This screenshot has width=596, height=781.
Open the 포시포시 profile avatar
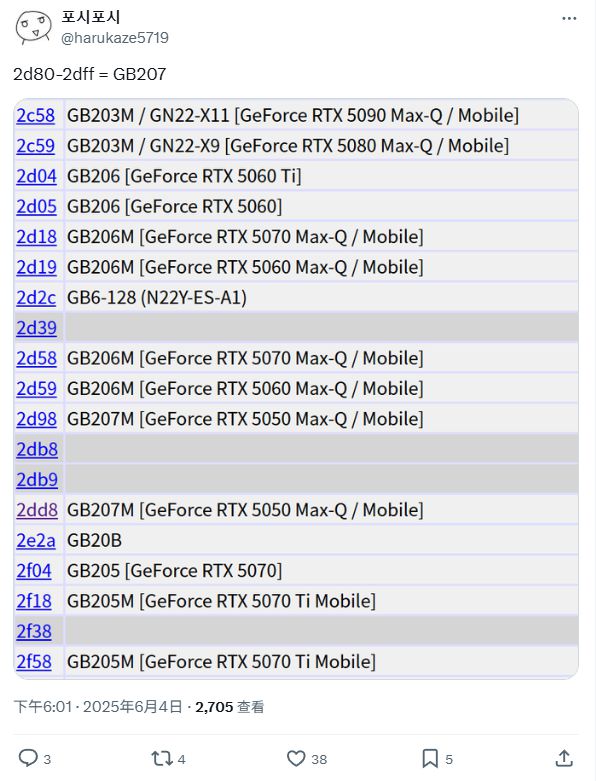pyautogui.click(x=33, y=27)
